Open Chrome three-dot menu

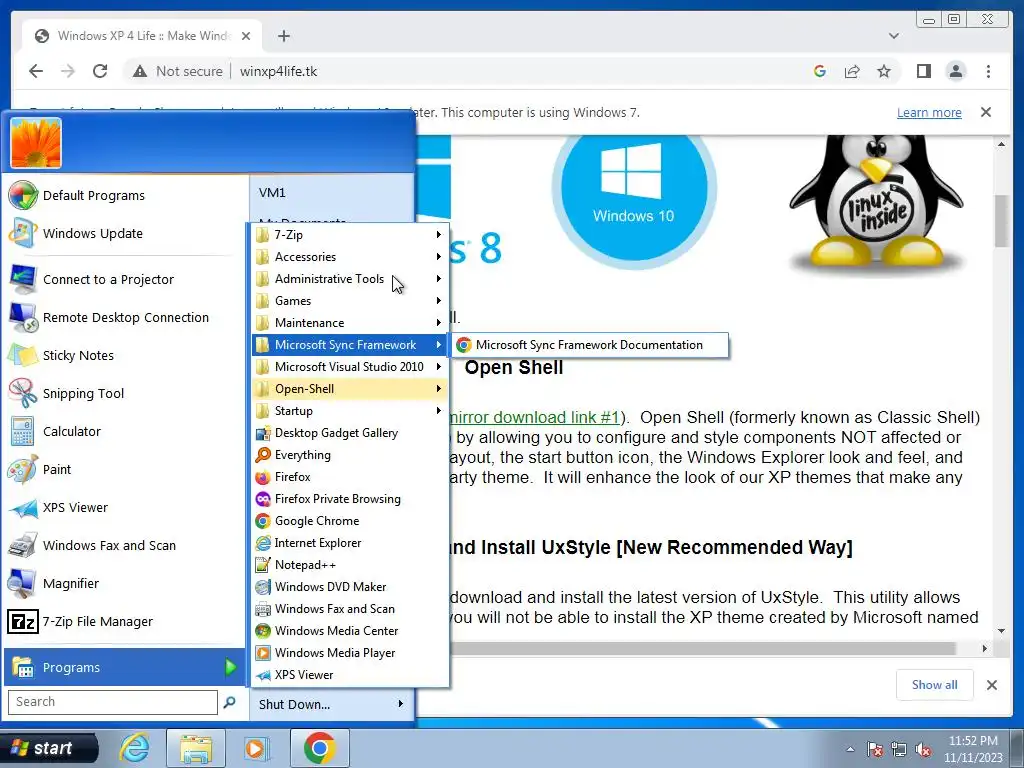point(988,71)
